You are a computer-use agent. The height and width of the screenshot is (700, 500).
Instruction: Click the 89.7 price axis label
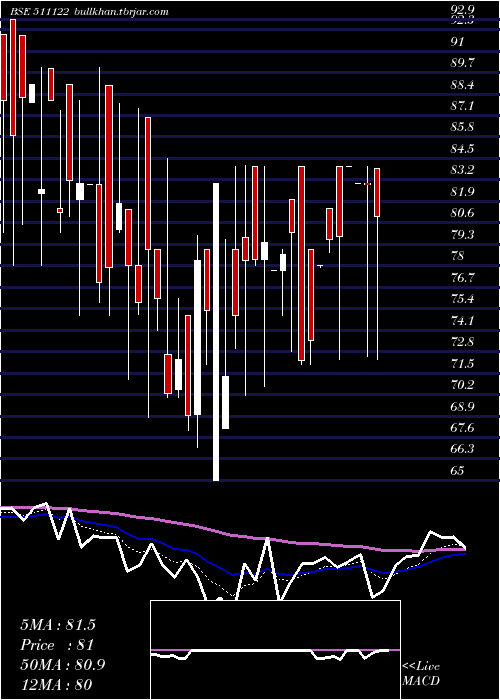coord(462,63)
